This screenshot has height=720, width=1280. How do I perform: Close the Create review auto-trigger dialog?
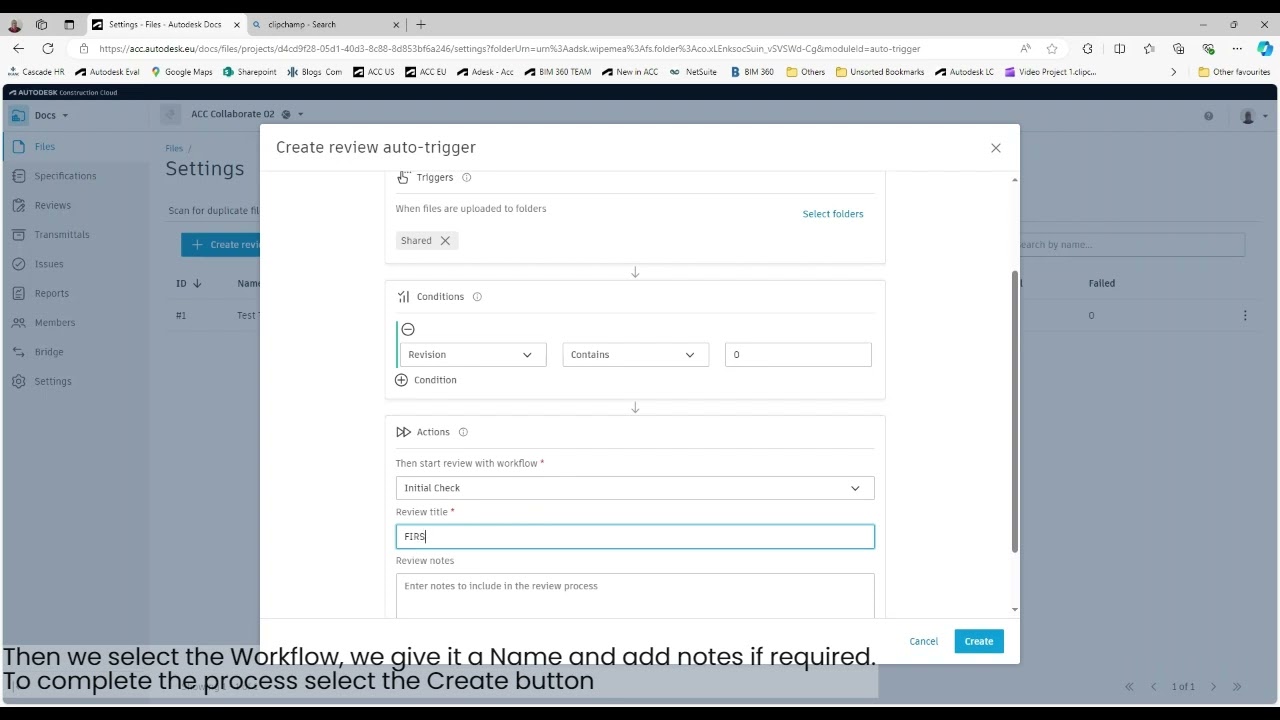coord(996,148)
